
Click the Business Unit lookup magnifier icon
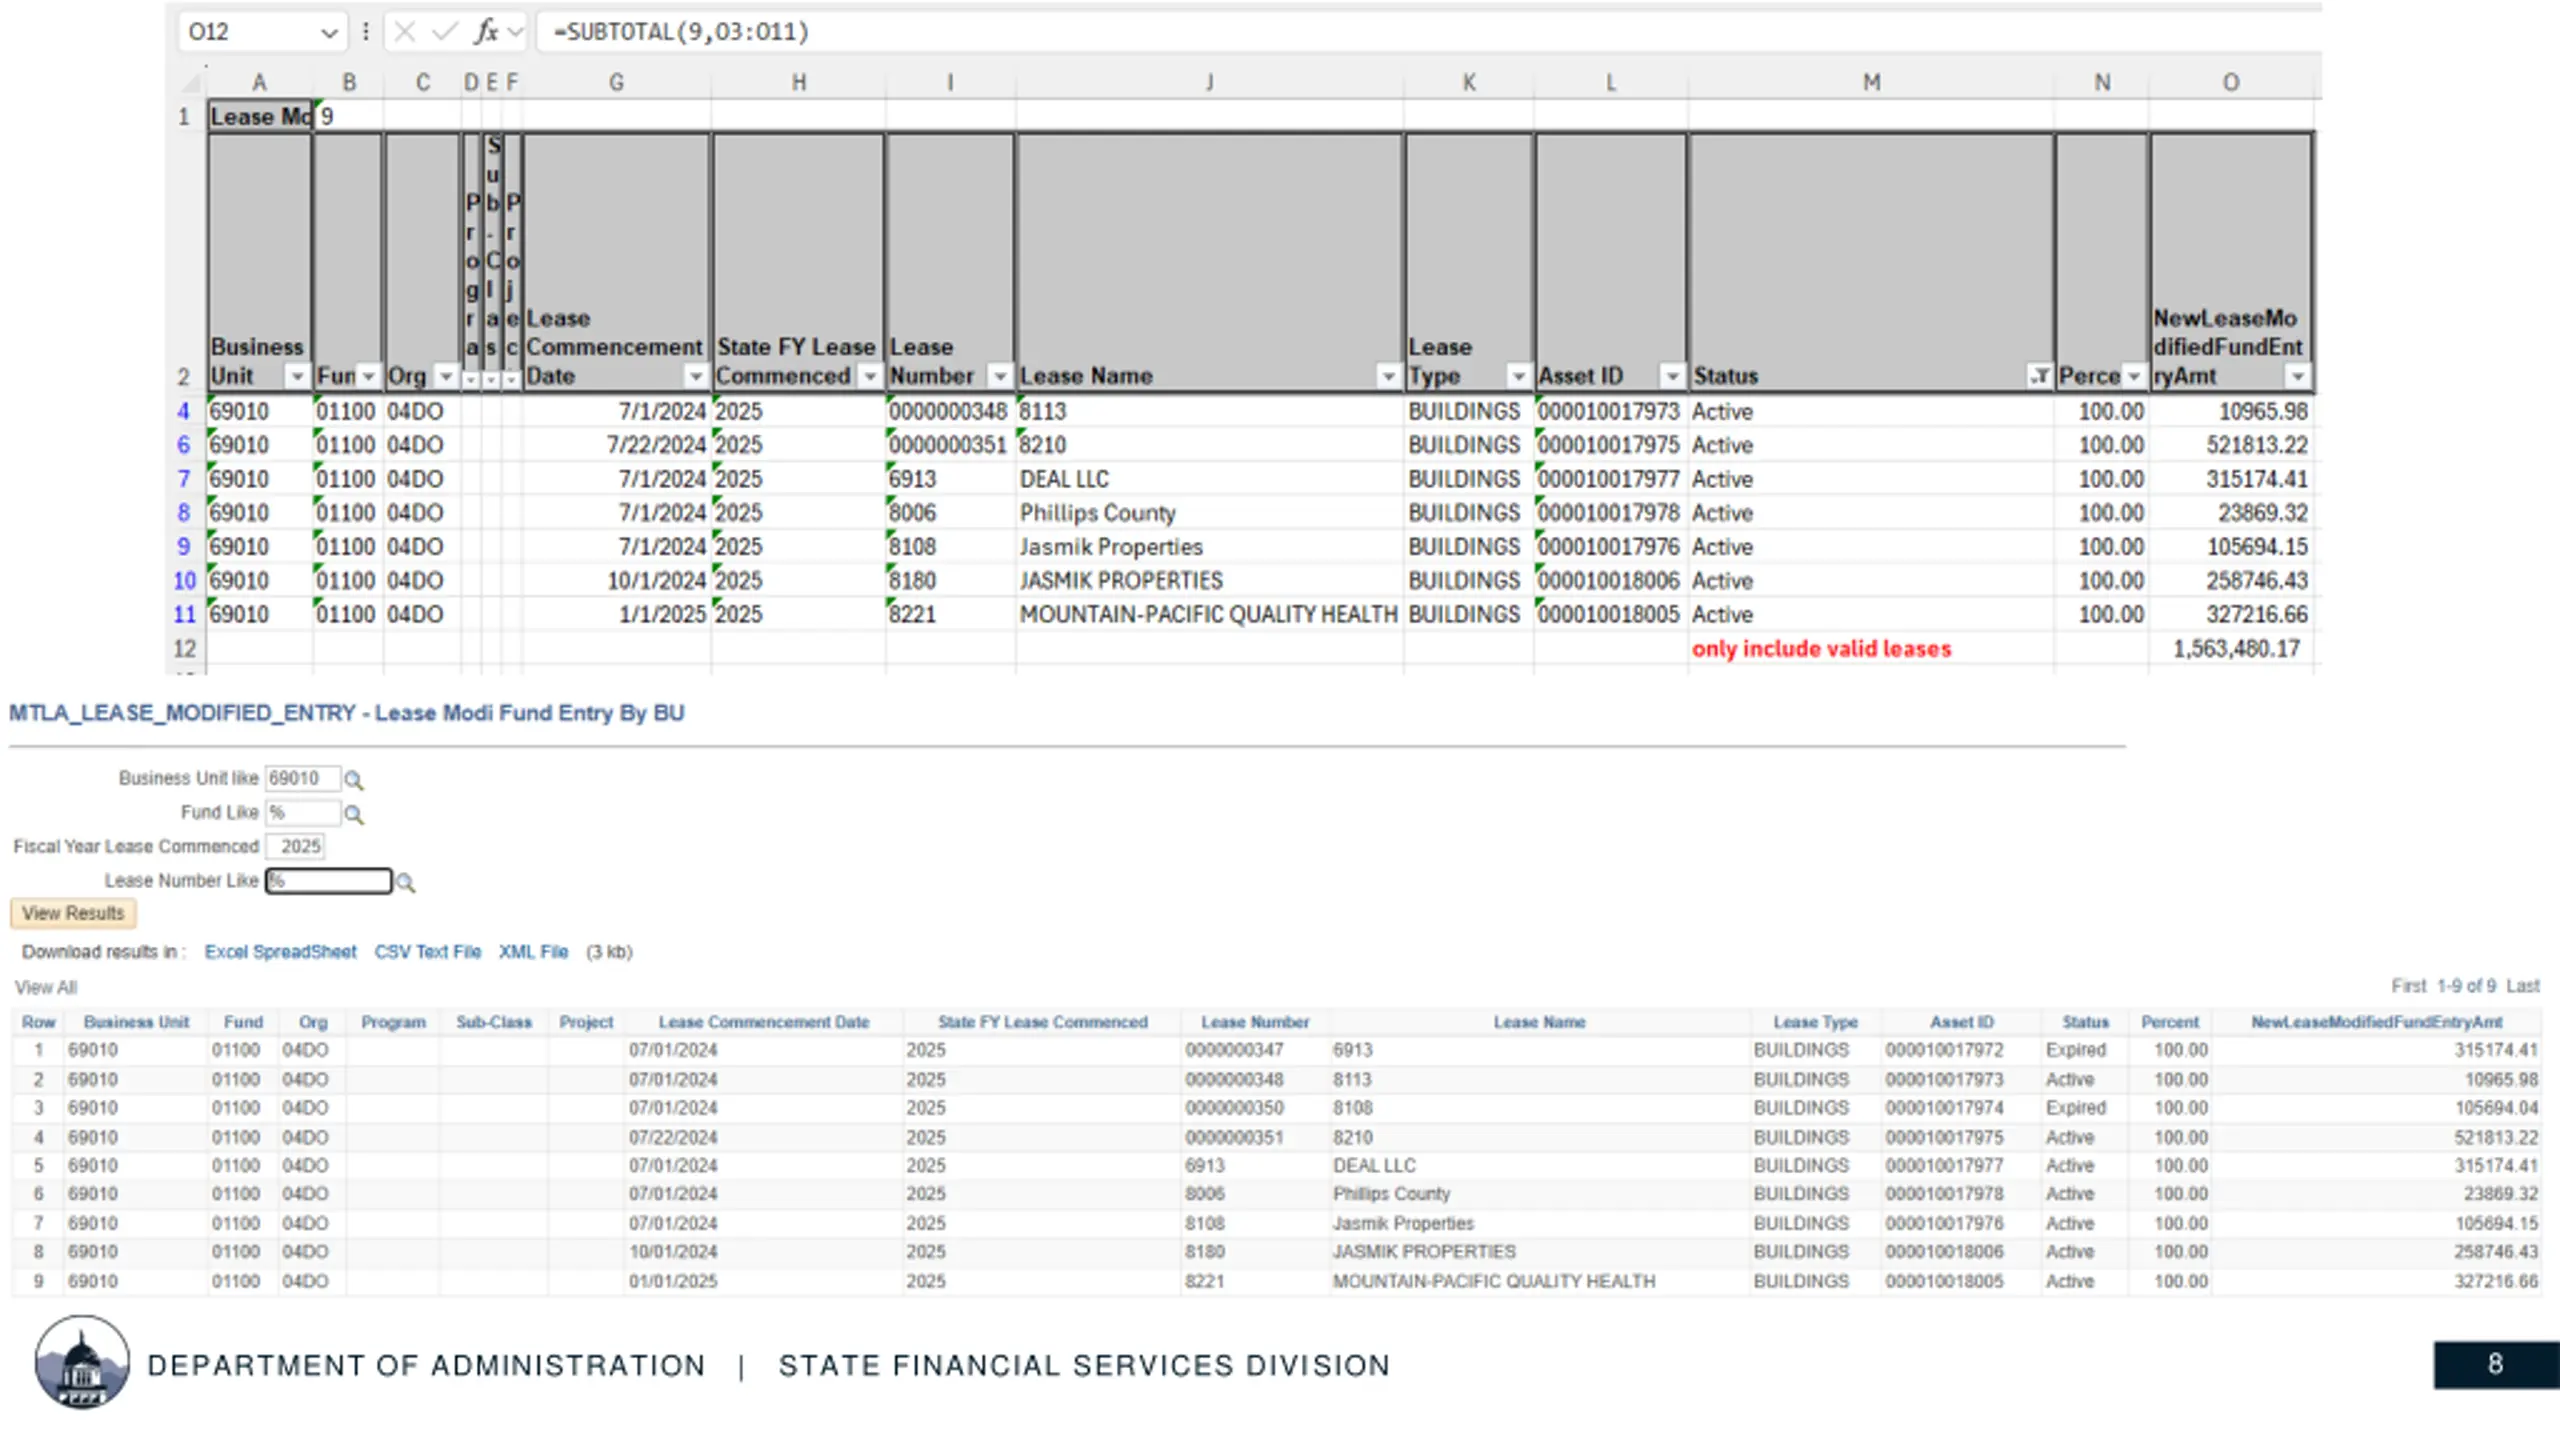tap(354, 780)
